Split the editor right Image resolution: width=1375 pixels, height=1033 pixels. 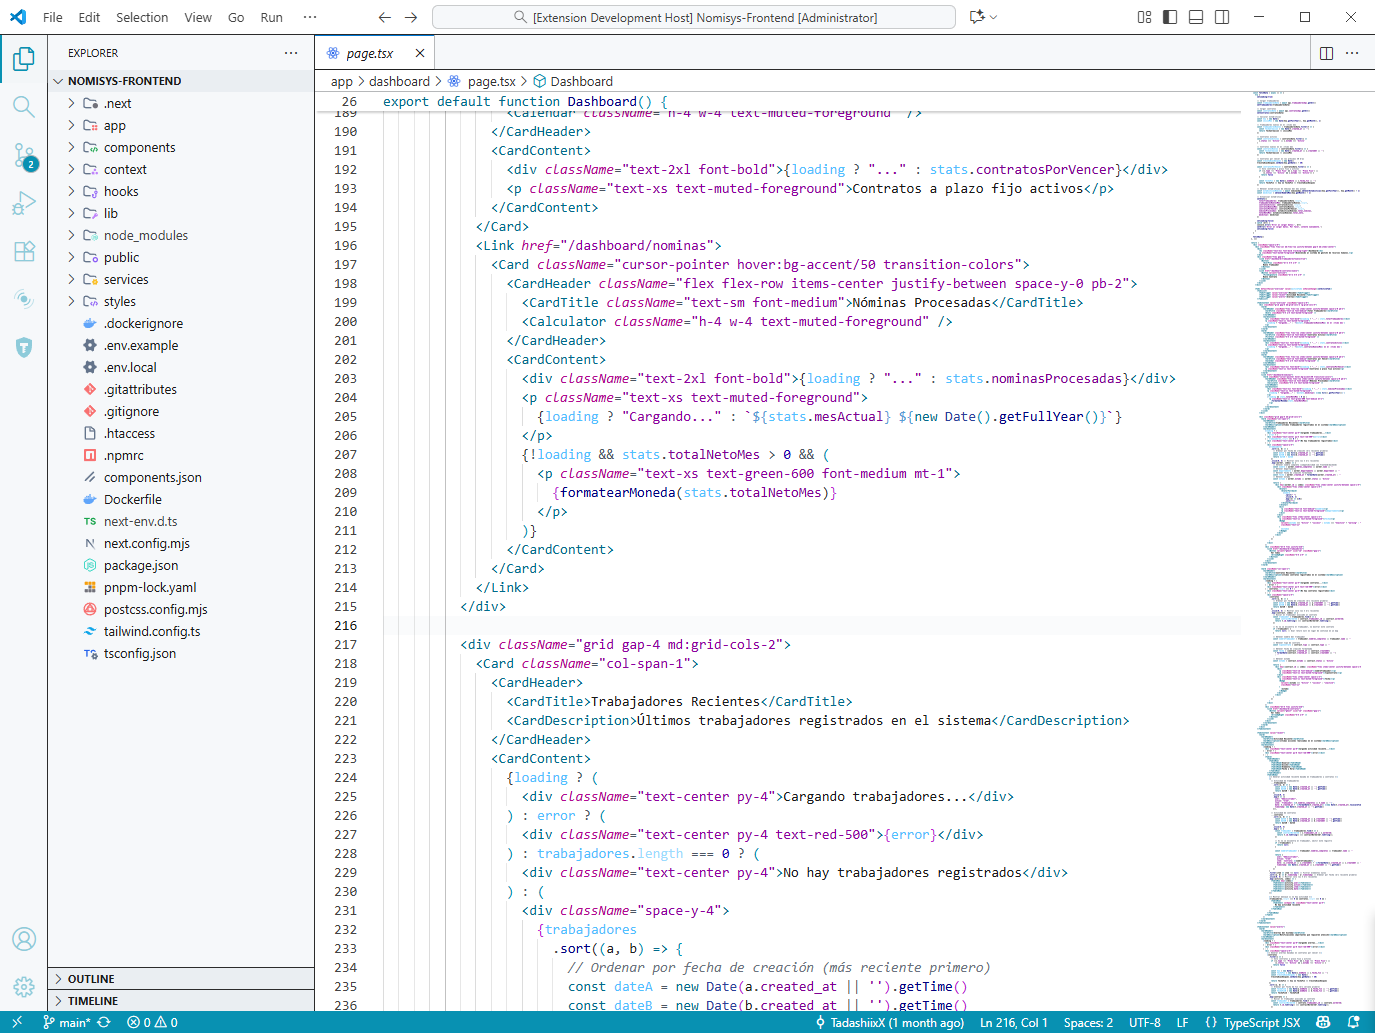coord(1326,53)
